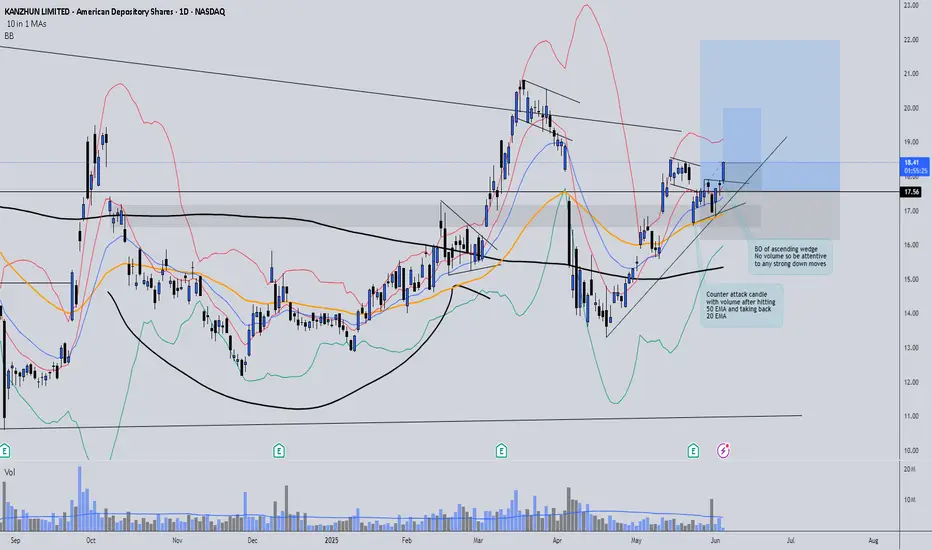The image size is (932, 550).
Task: Click the 20.00 price axis label
Action: (x=911, y=108)
